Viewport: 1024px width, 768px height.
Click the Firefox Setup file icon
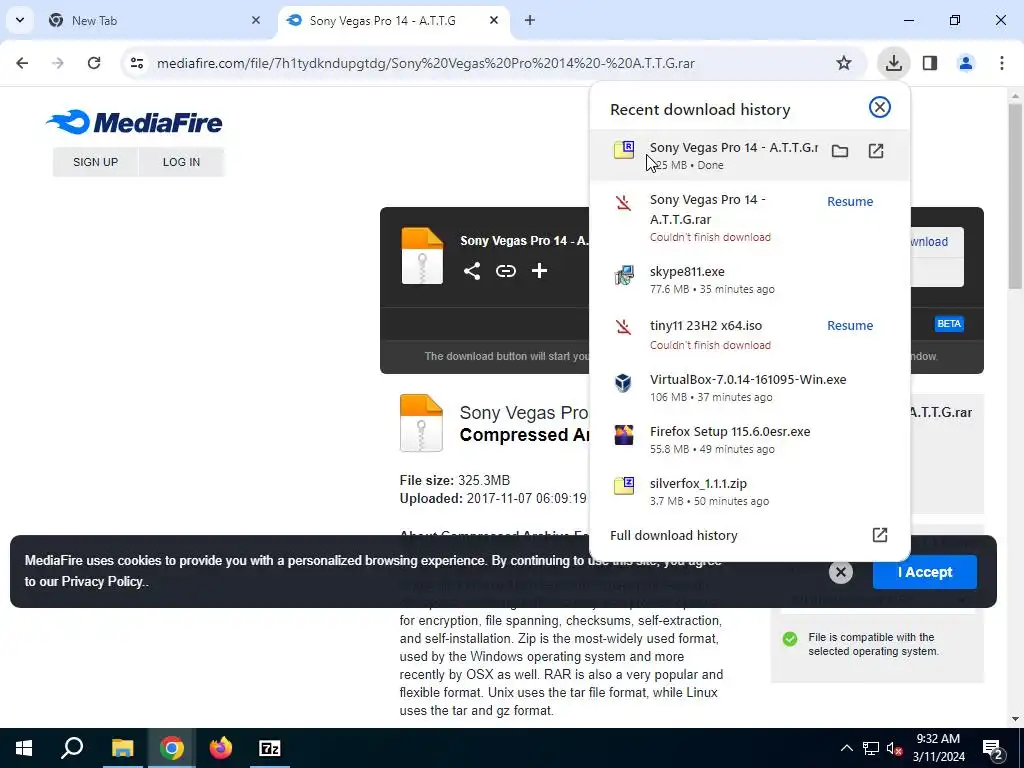coord(624,435)
